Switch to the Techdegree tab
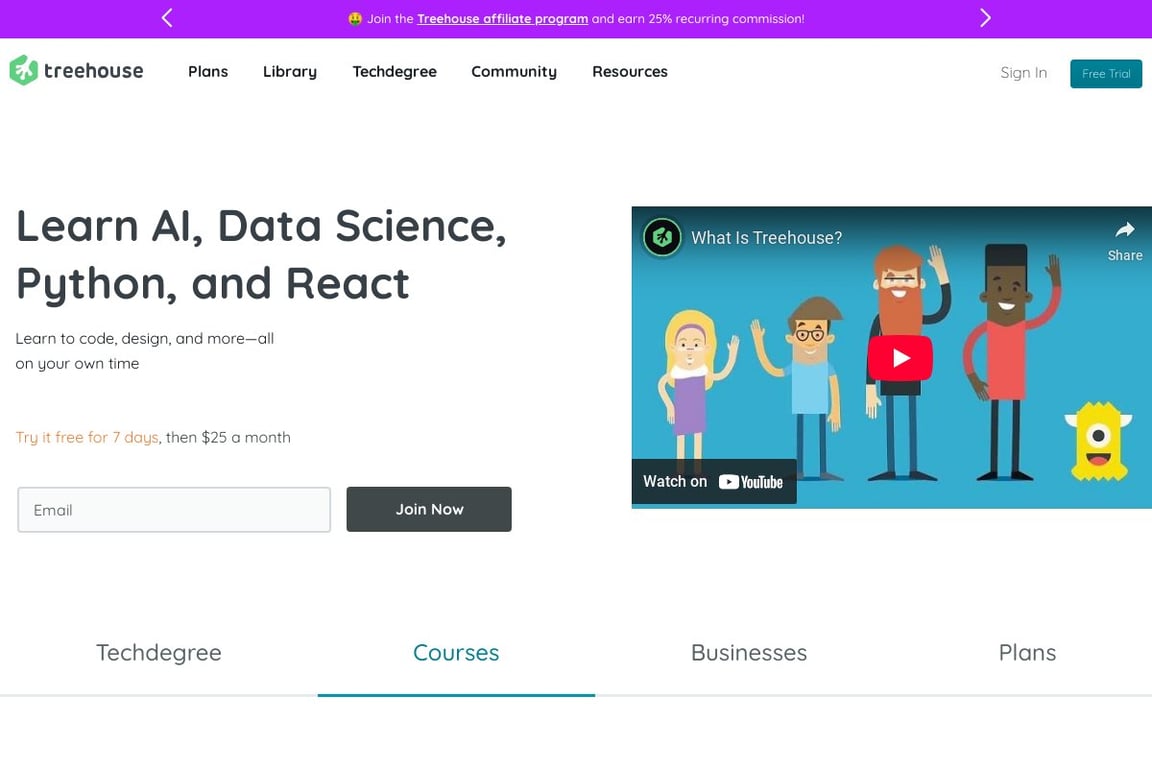The width and height of the screenshot is (1152, 768). 159,653
